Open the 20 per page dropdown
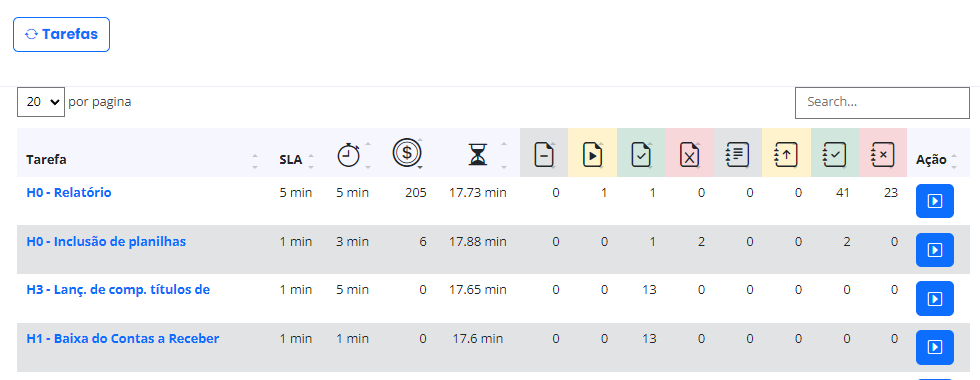This screenshot has height=380, width=980. coord(41,102)
